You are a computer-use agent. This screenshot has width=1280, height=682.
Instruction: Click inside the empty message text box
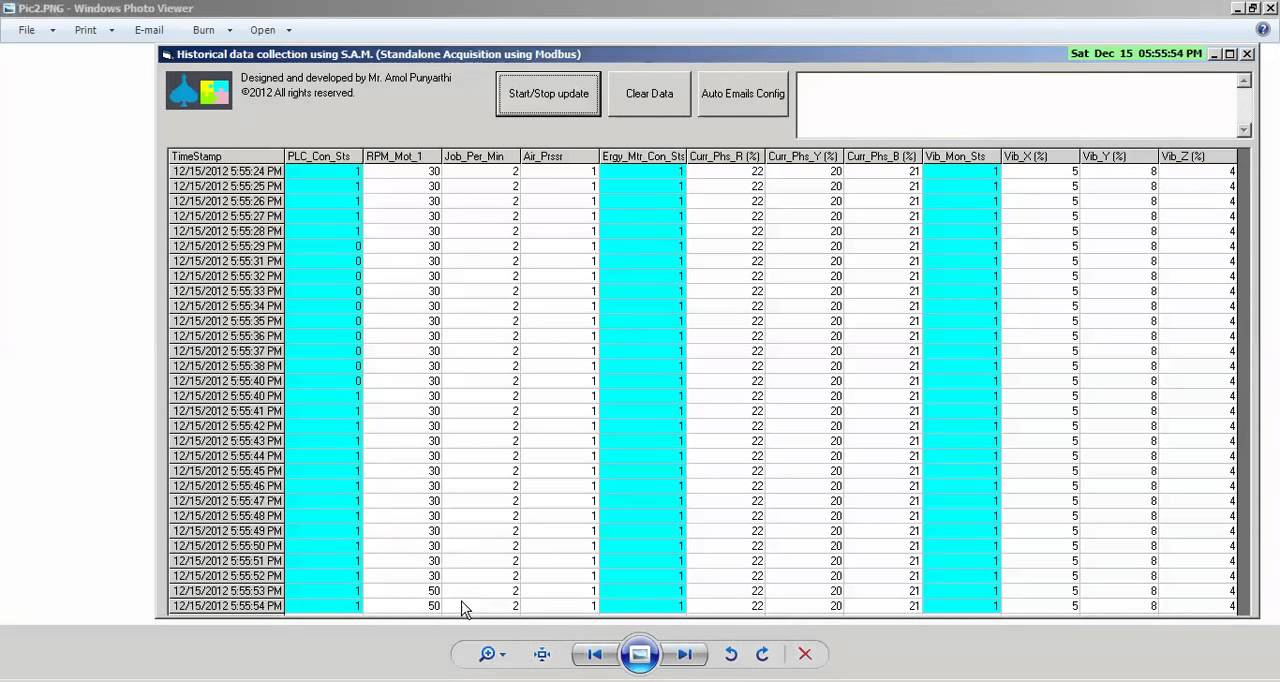1017,104
